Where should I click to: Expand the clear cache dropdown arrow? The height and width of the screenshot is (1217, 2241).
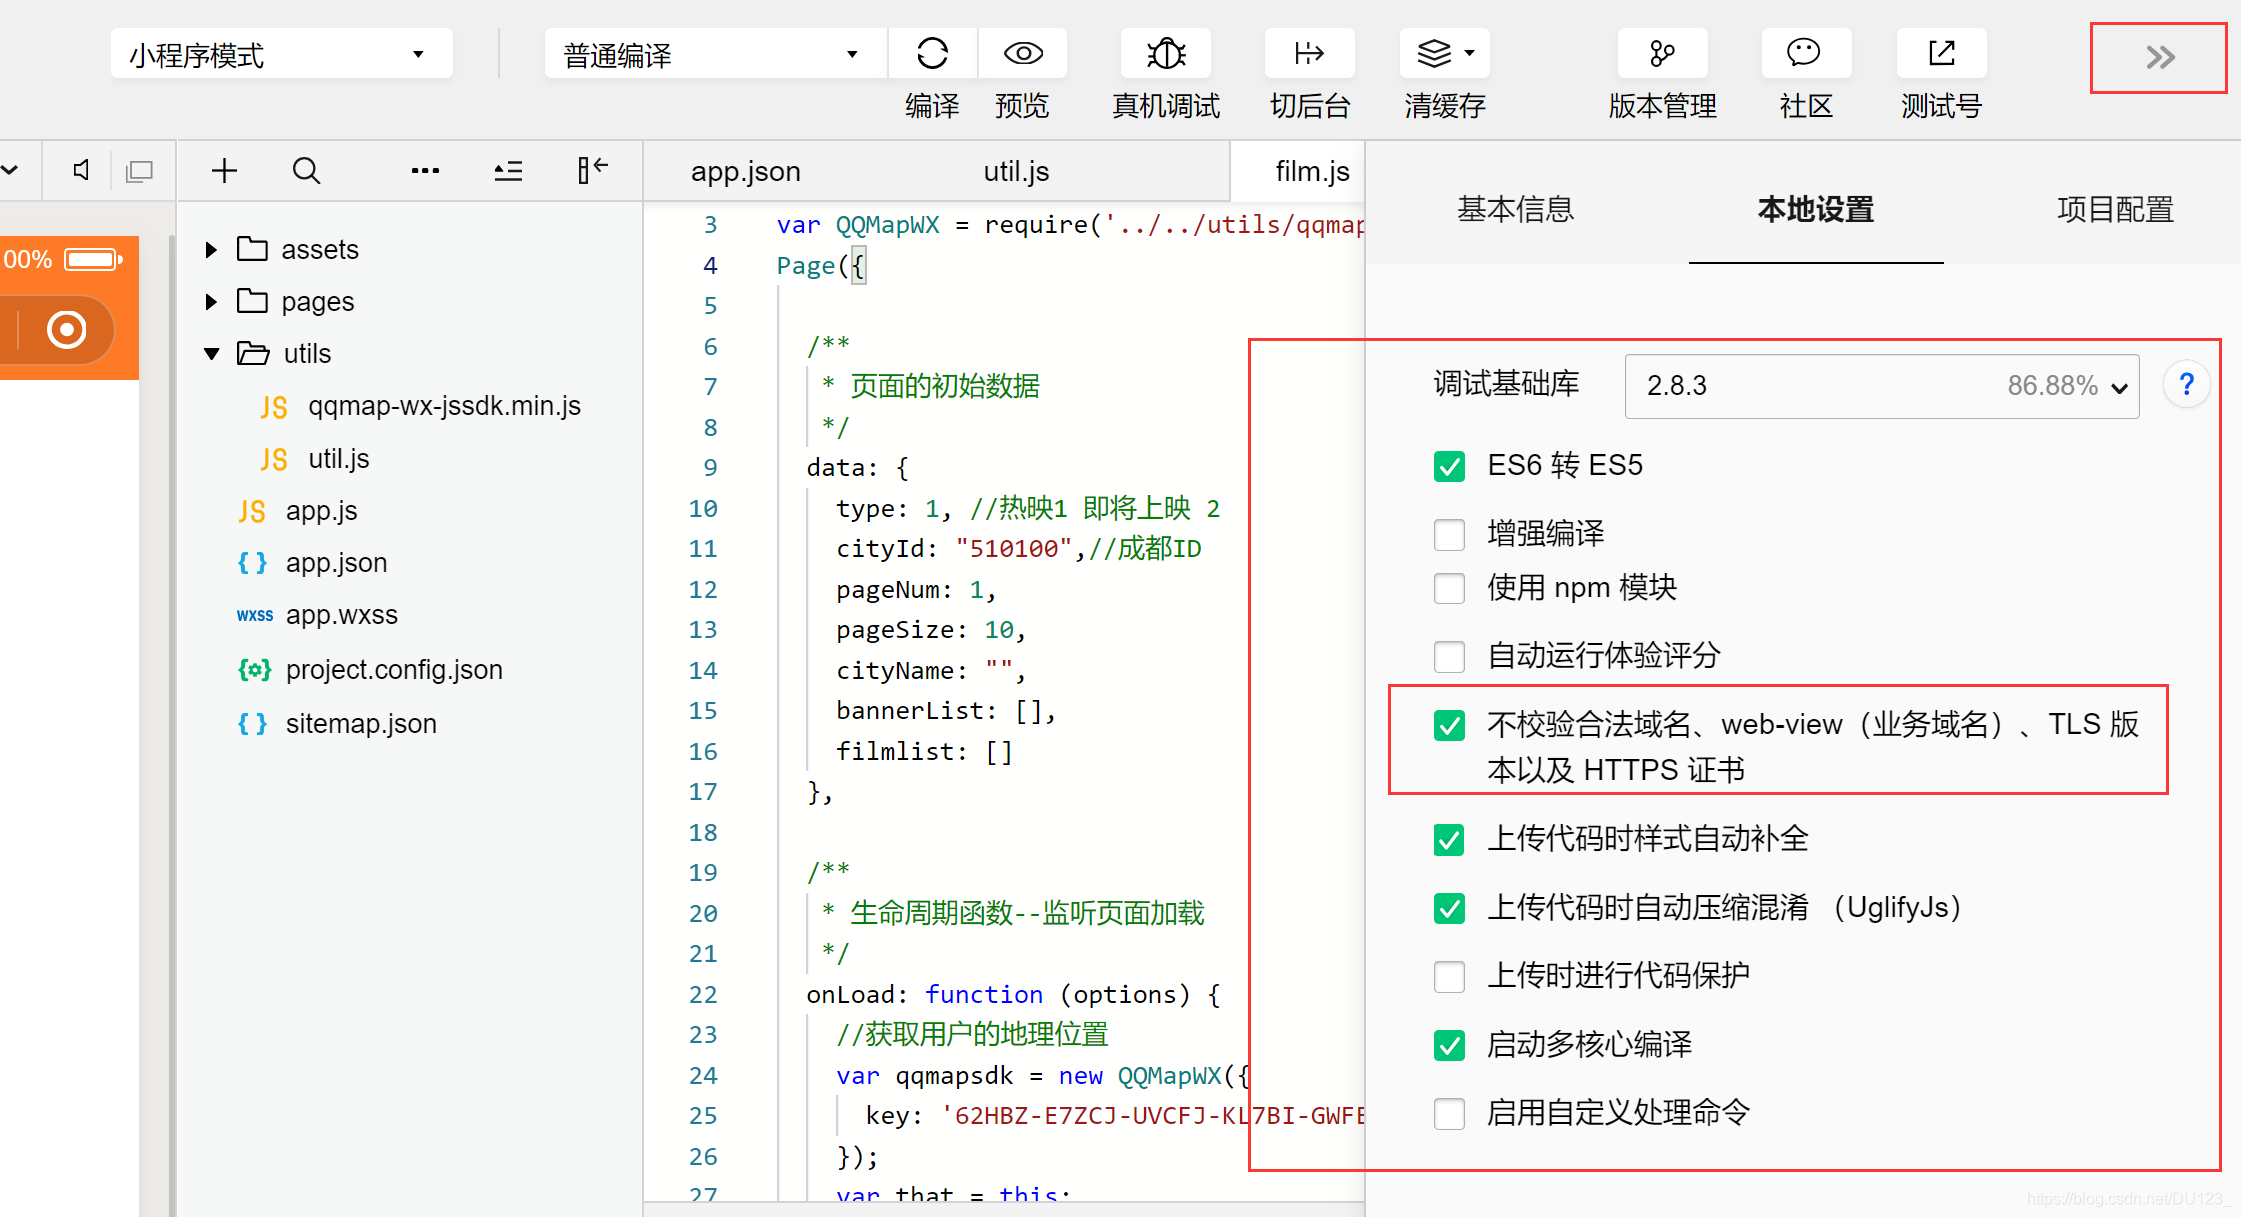[1470, 54]
